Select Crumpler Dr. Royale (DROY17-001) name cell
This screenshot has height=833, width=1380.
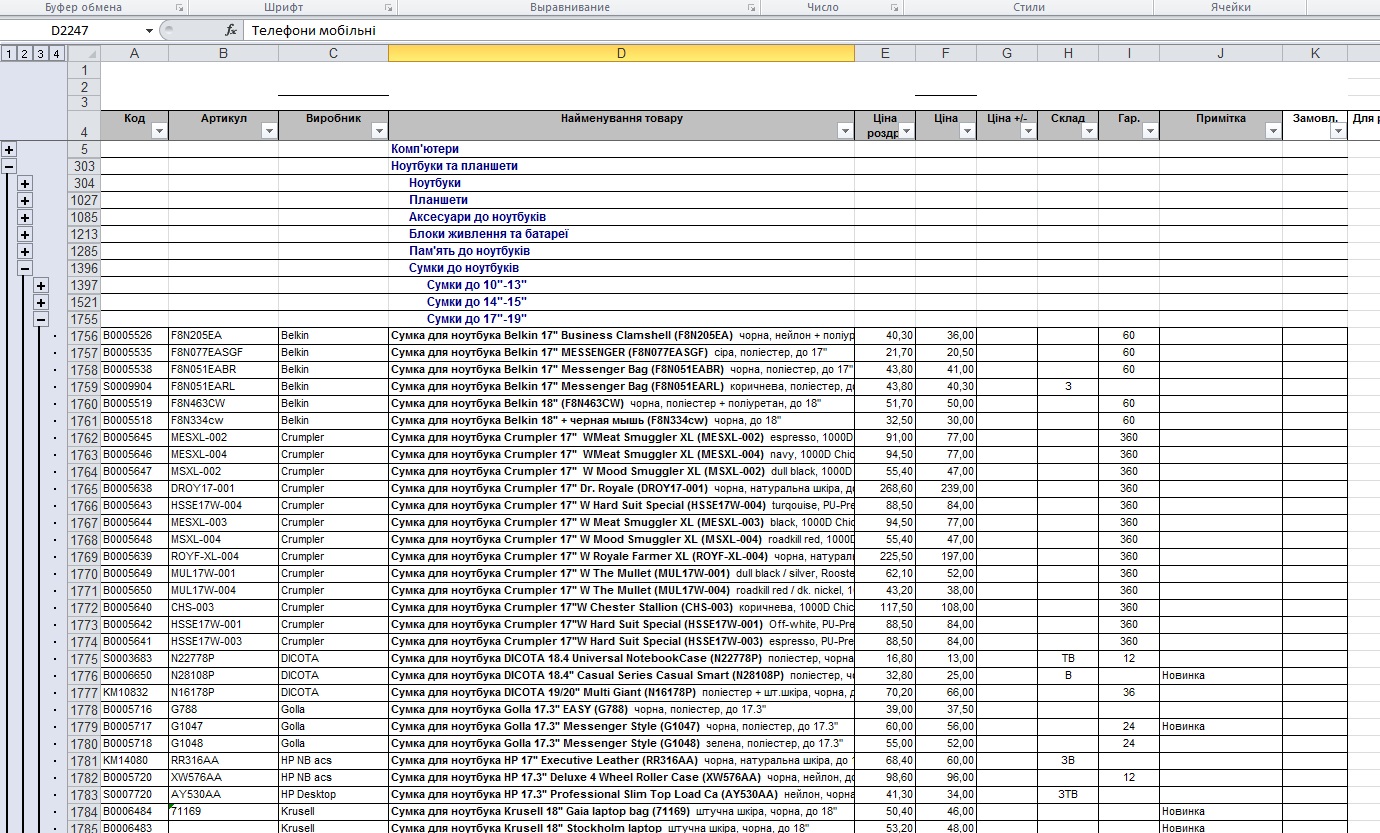tap(621, 489)
